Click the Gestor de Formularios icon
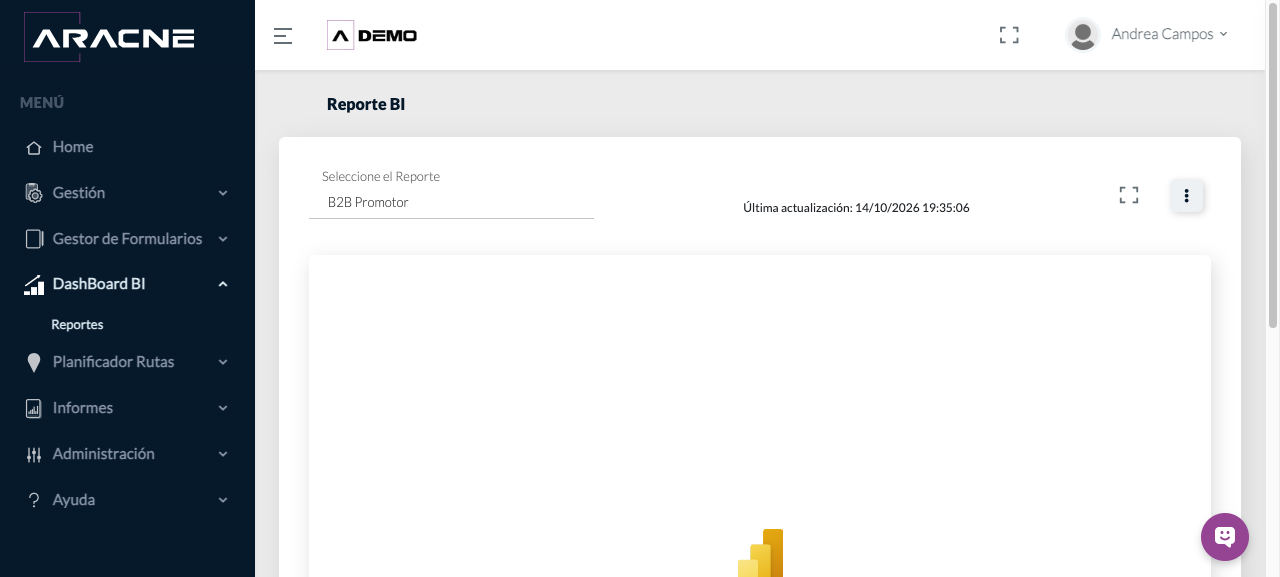The width and height of the screenshot is (1280, 577). (x=34, y=239)
